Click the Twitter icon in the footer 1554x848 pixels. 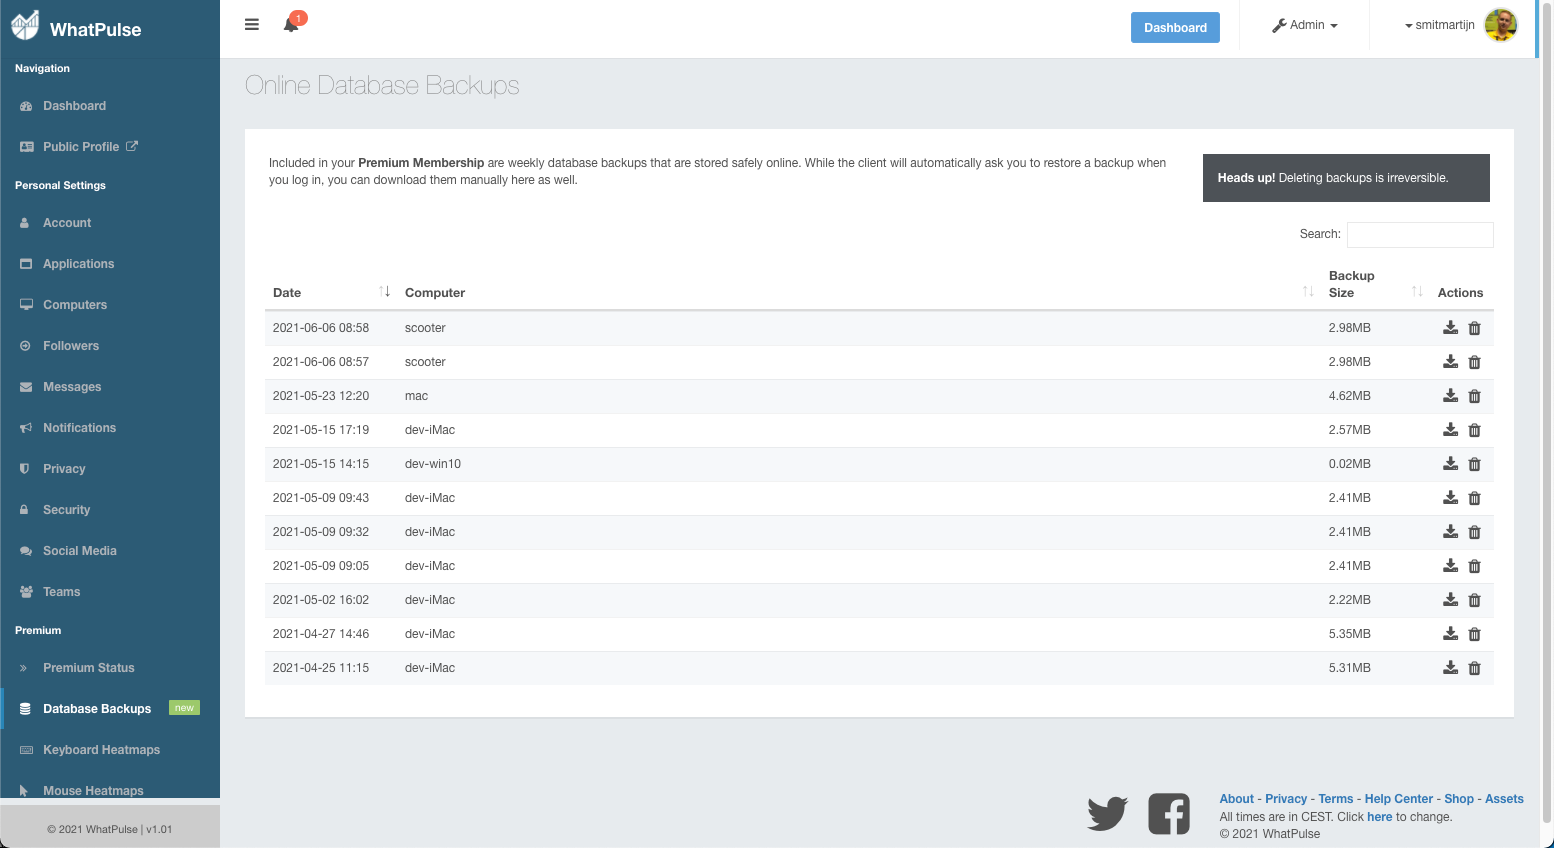(1107, 813)
